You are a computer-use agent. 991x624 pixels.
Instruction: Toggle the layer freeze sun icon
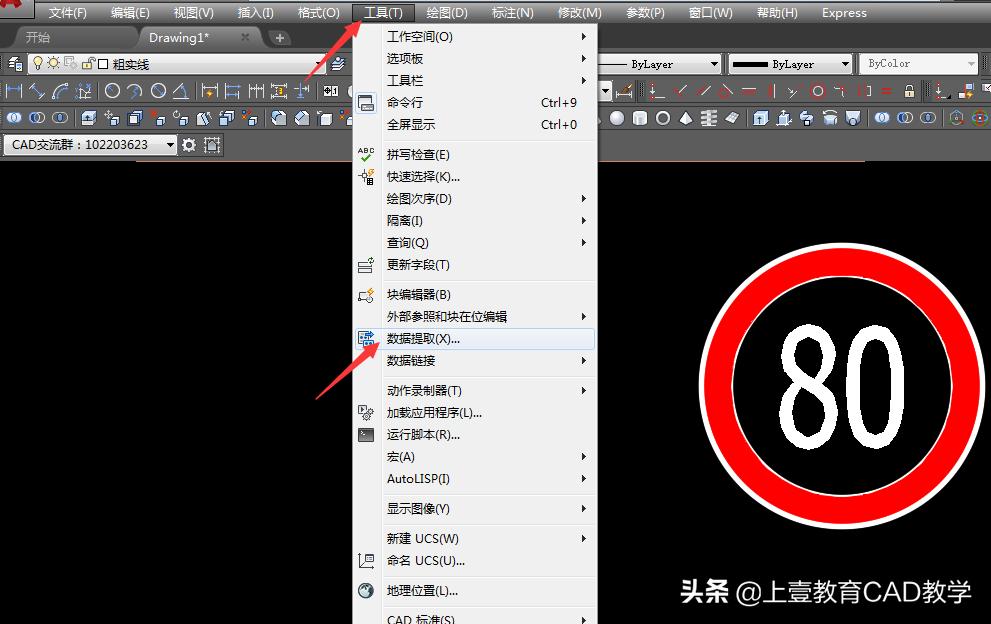coord(54,64)
